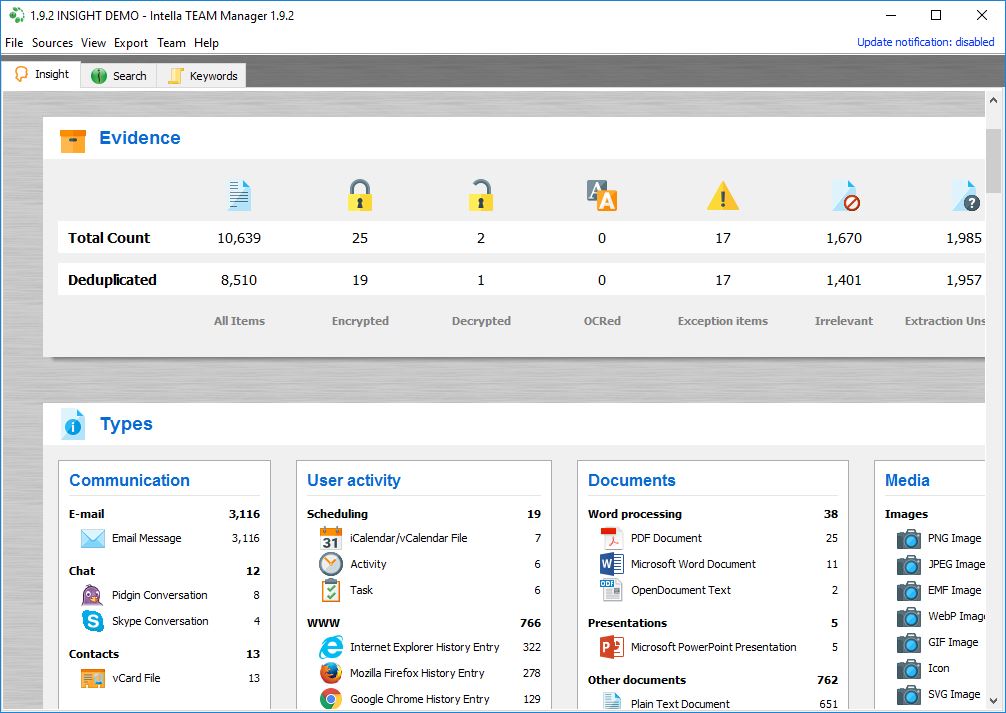
Task: Click the Microsoft PowerPoint Presentation icon
Action: (612, 647)
